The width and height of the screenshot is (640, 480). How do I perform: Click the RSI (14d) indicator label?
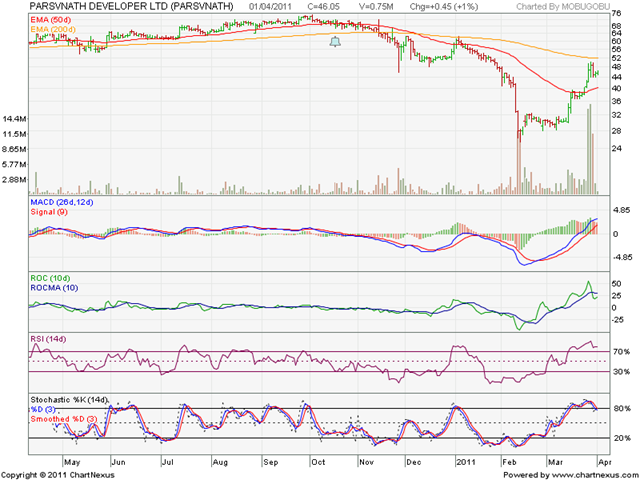tap(48, 339)
